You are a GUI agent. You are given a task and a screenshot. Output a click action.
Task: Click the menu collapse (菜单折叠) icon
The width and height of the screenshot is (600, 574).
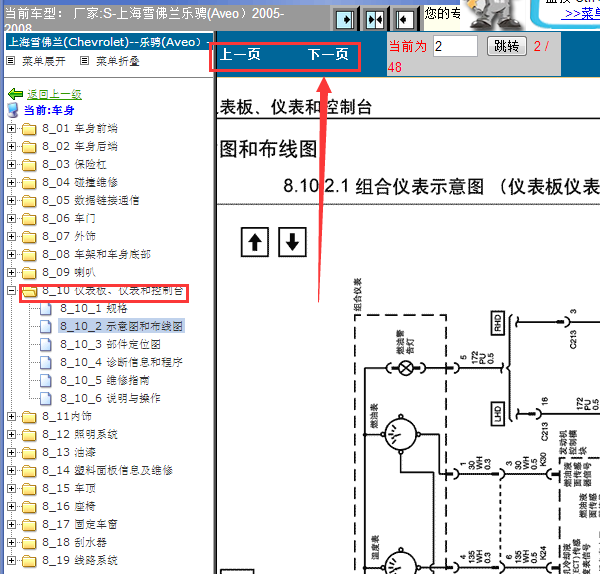pos(84,61)
